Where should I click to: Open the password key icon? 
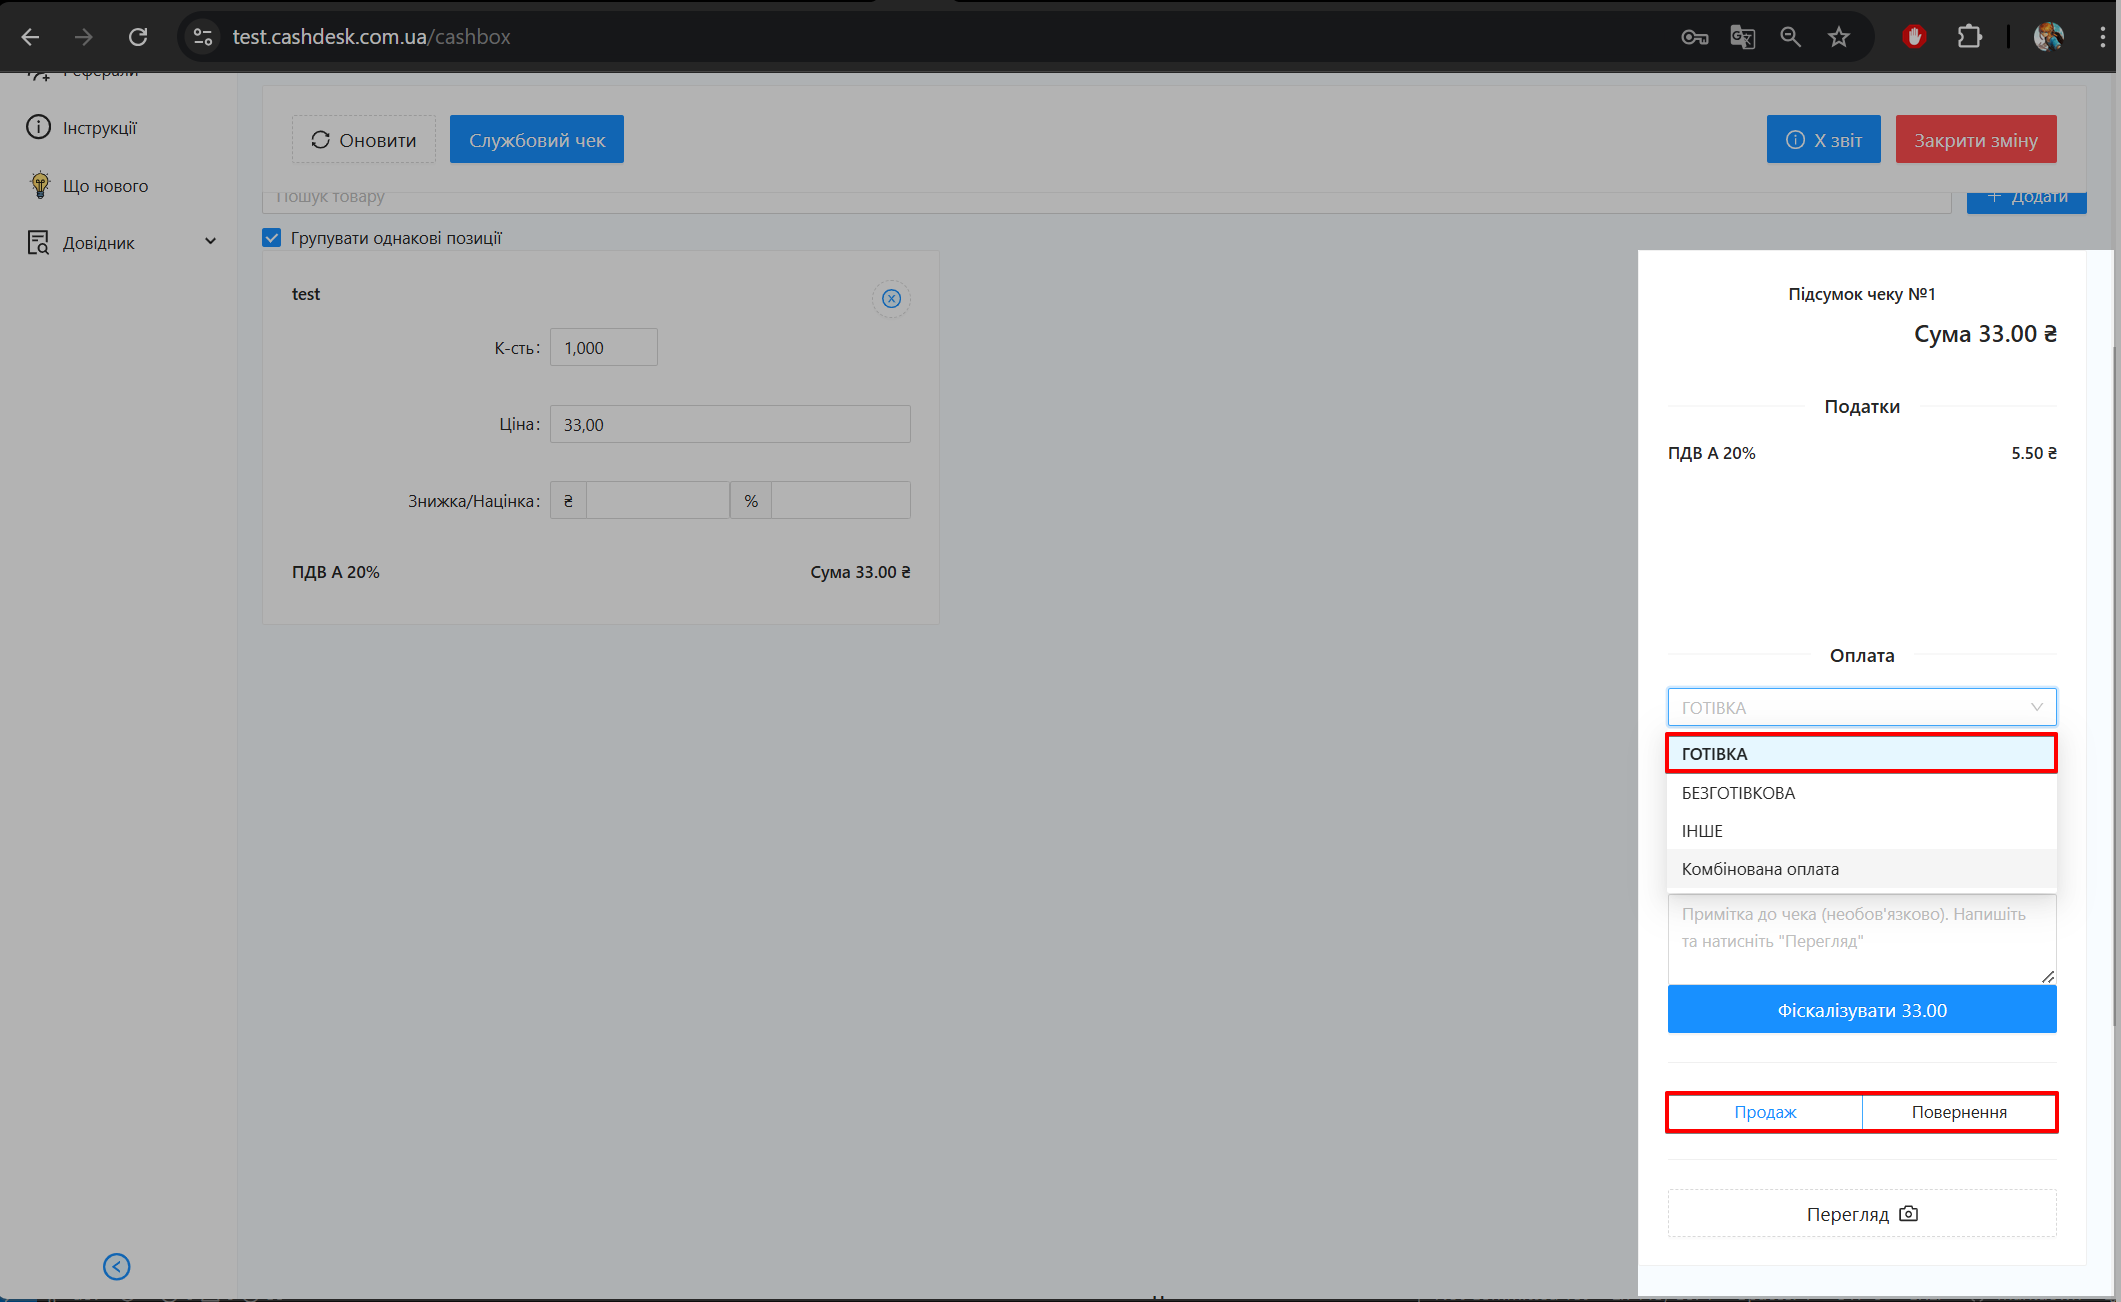click(1694, 37)
